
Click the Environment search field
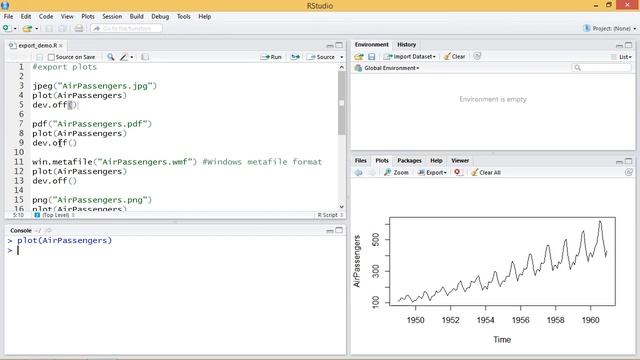coord(601,68)
